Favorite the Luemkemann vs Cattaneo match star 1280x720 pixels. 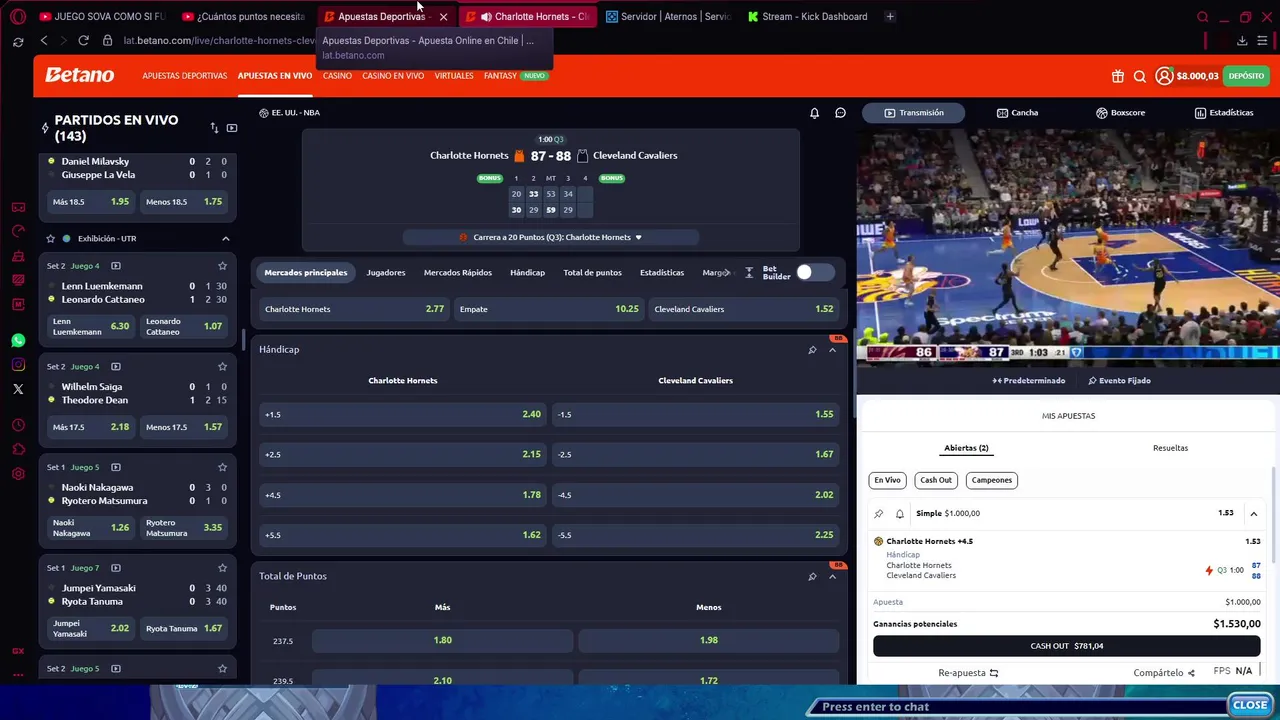click(x=222, y=266)
